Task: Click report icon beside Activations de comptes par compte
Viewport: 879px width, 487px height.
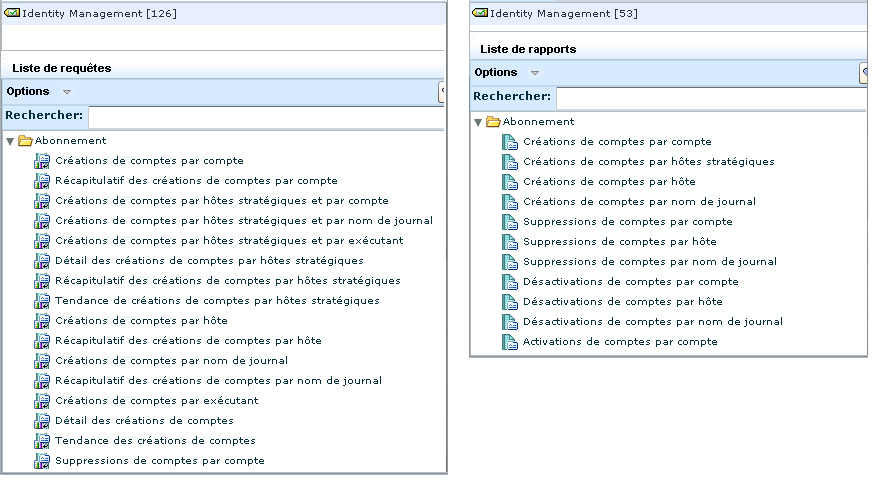Action: (509, 342)
